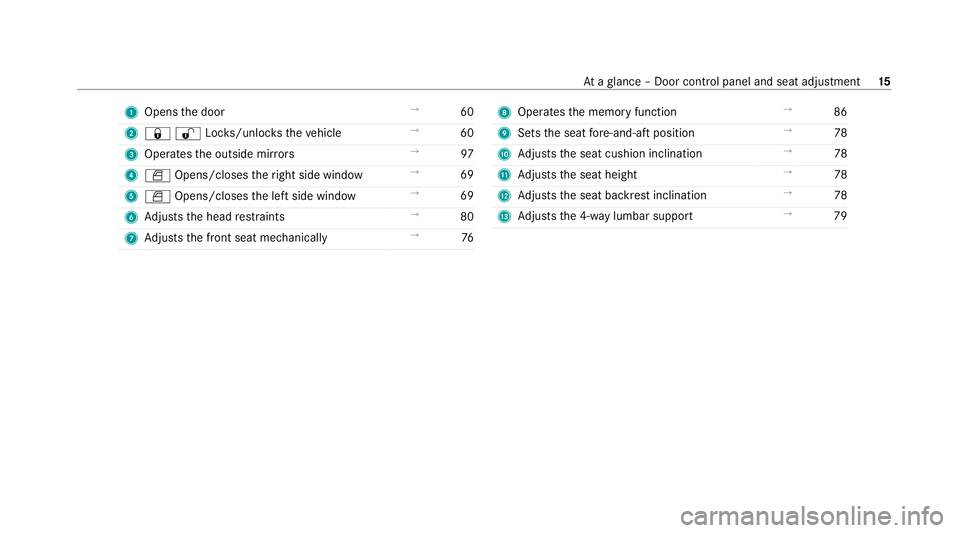Click the arrow next to Opens the door
The image size is (960, 533).
(x=414, y=110)
